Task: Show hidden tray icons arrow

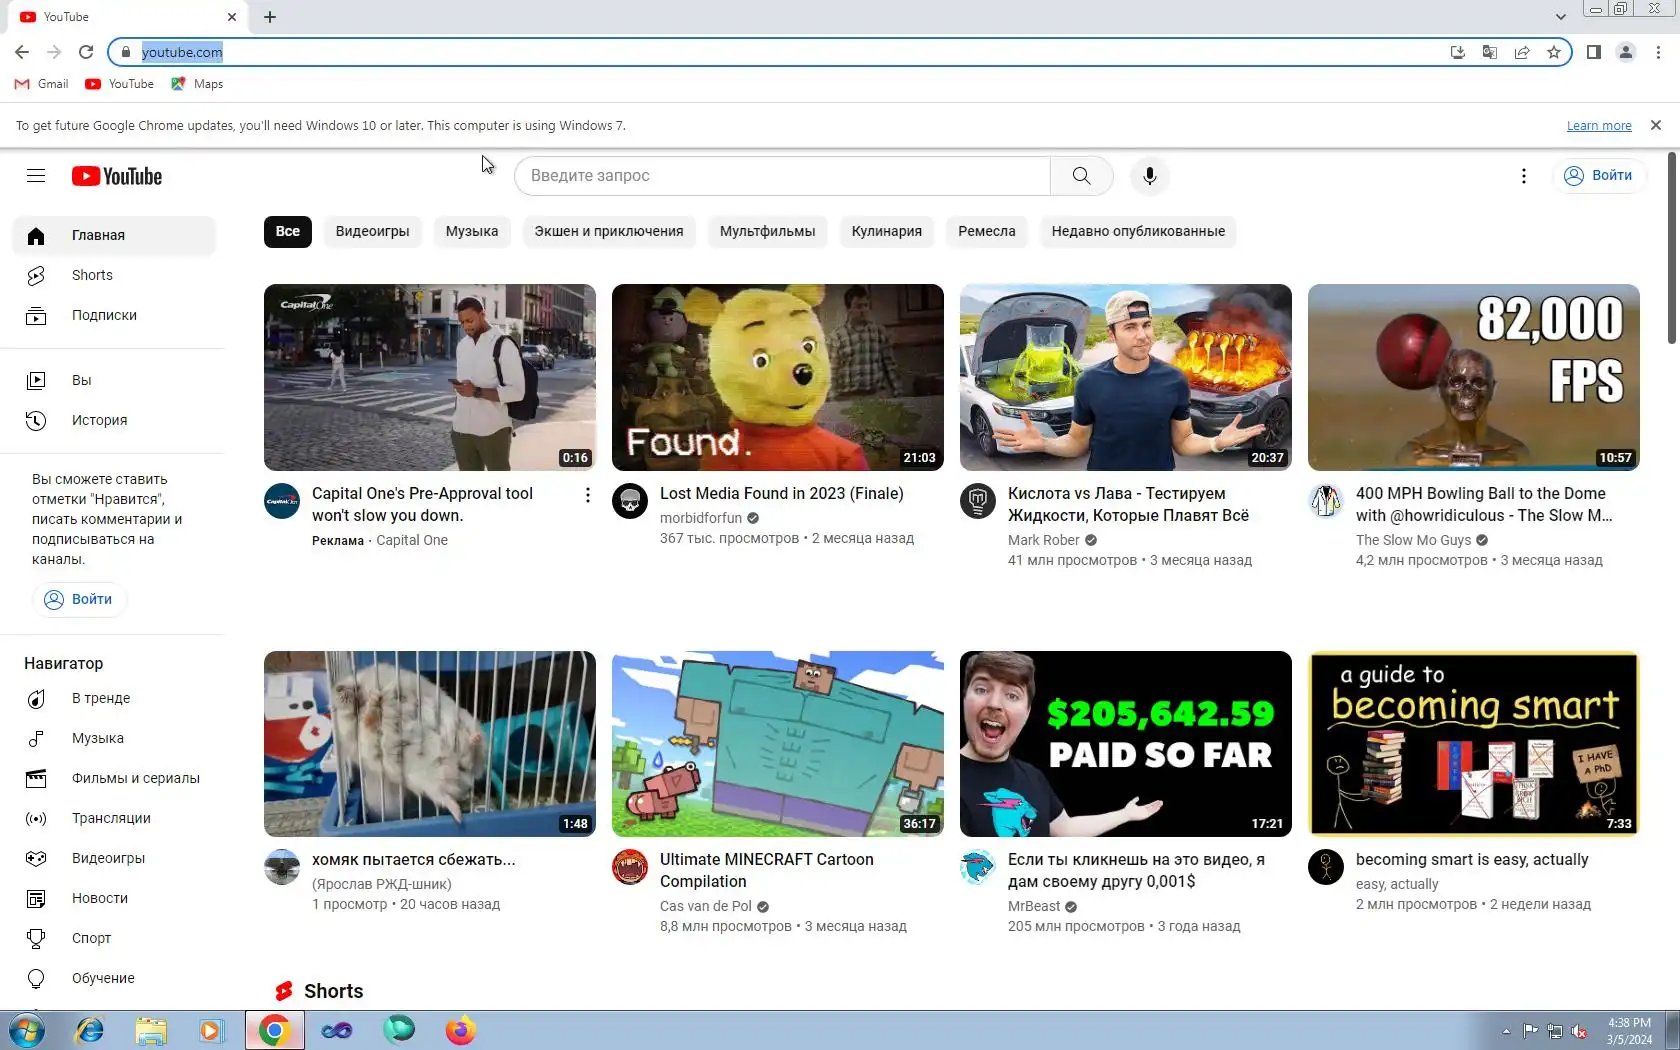Action: coord(1506,1031)
